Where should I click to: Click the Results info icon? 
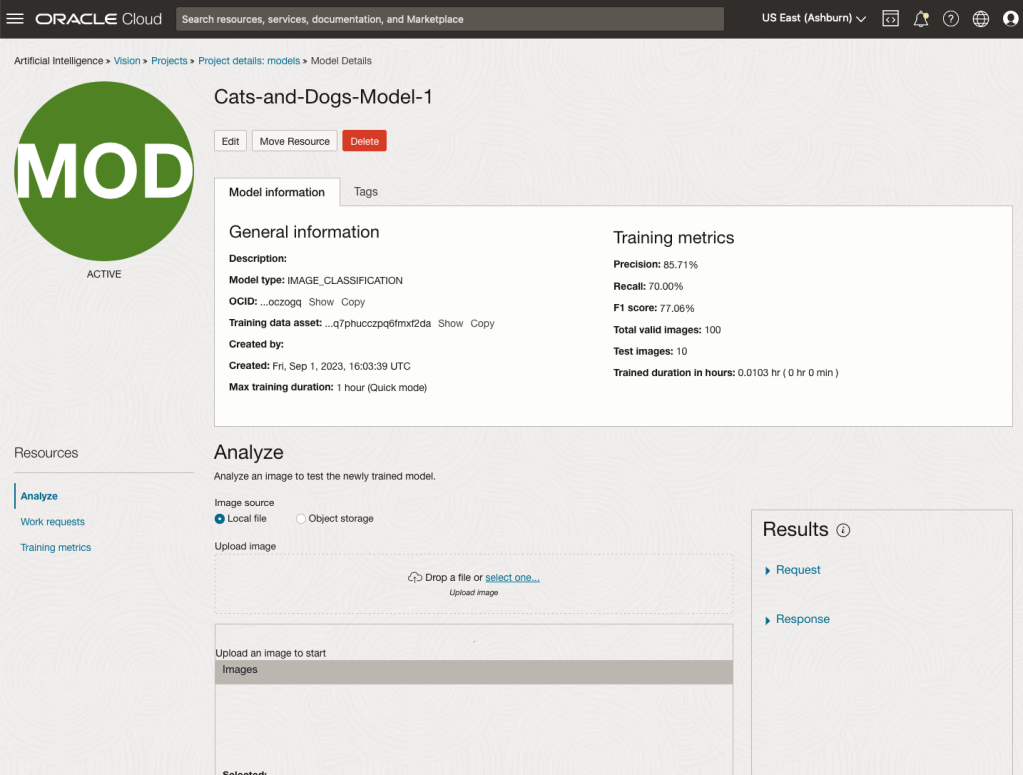point(843,530)
